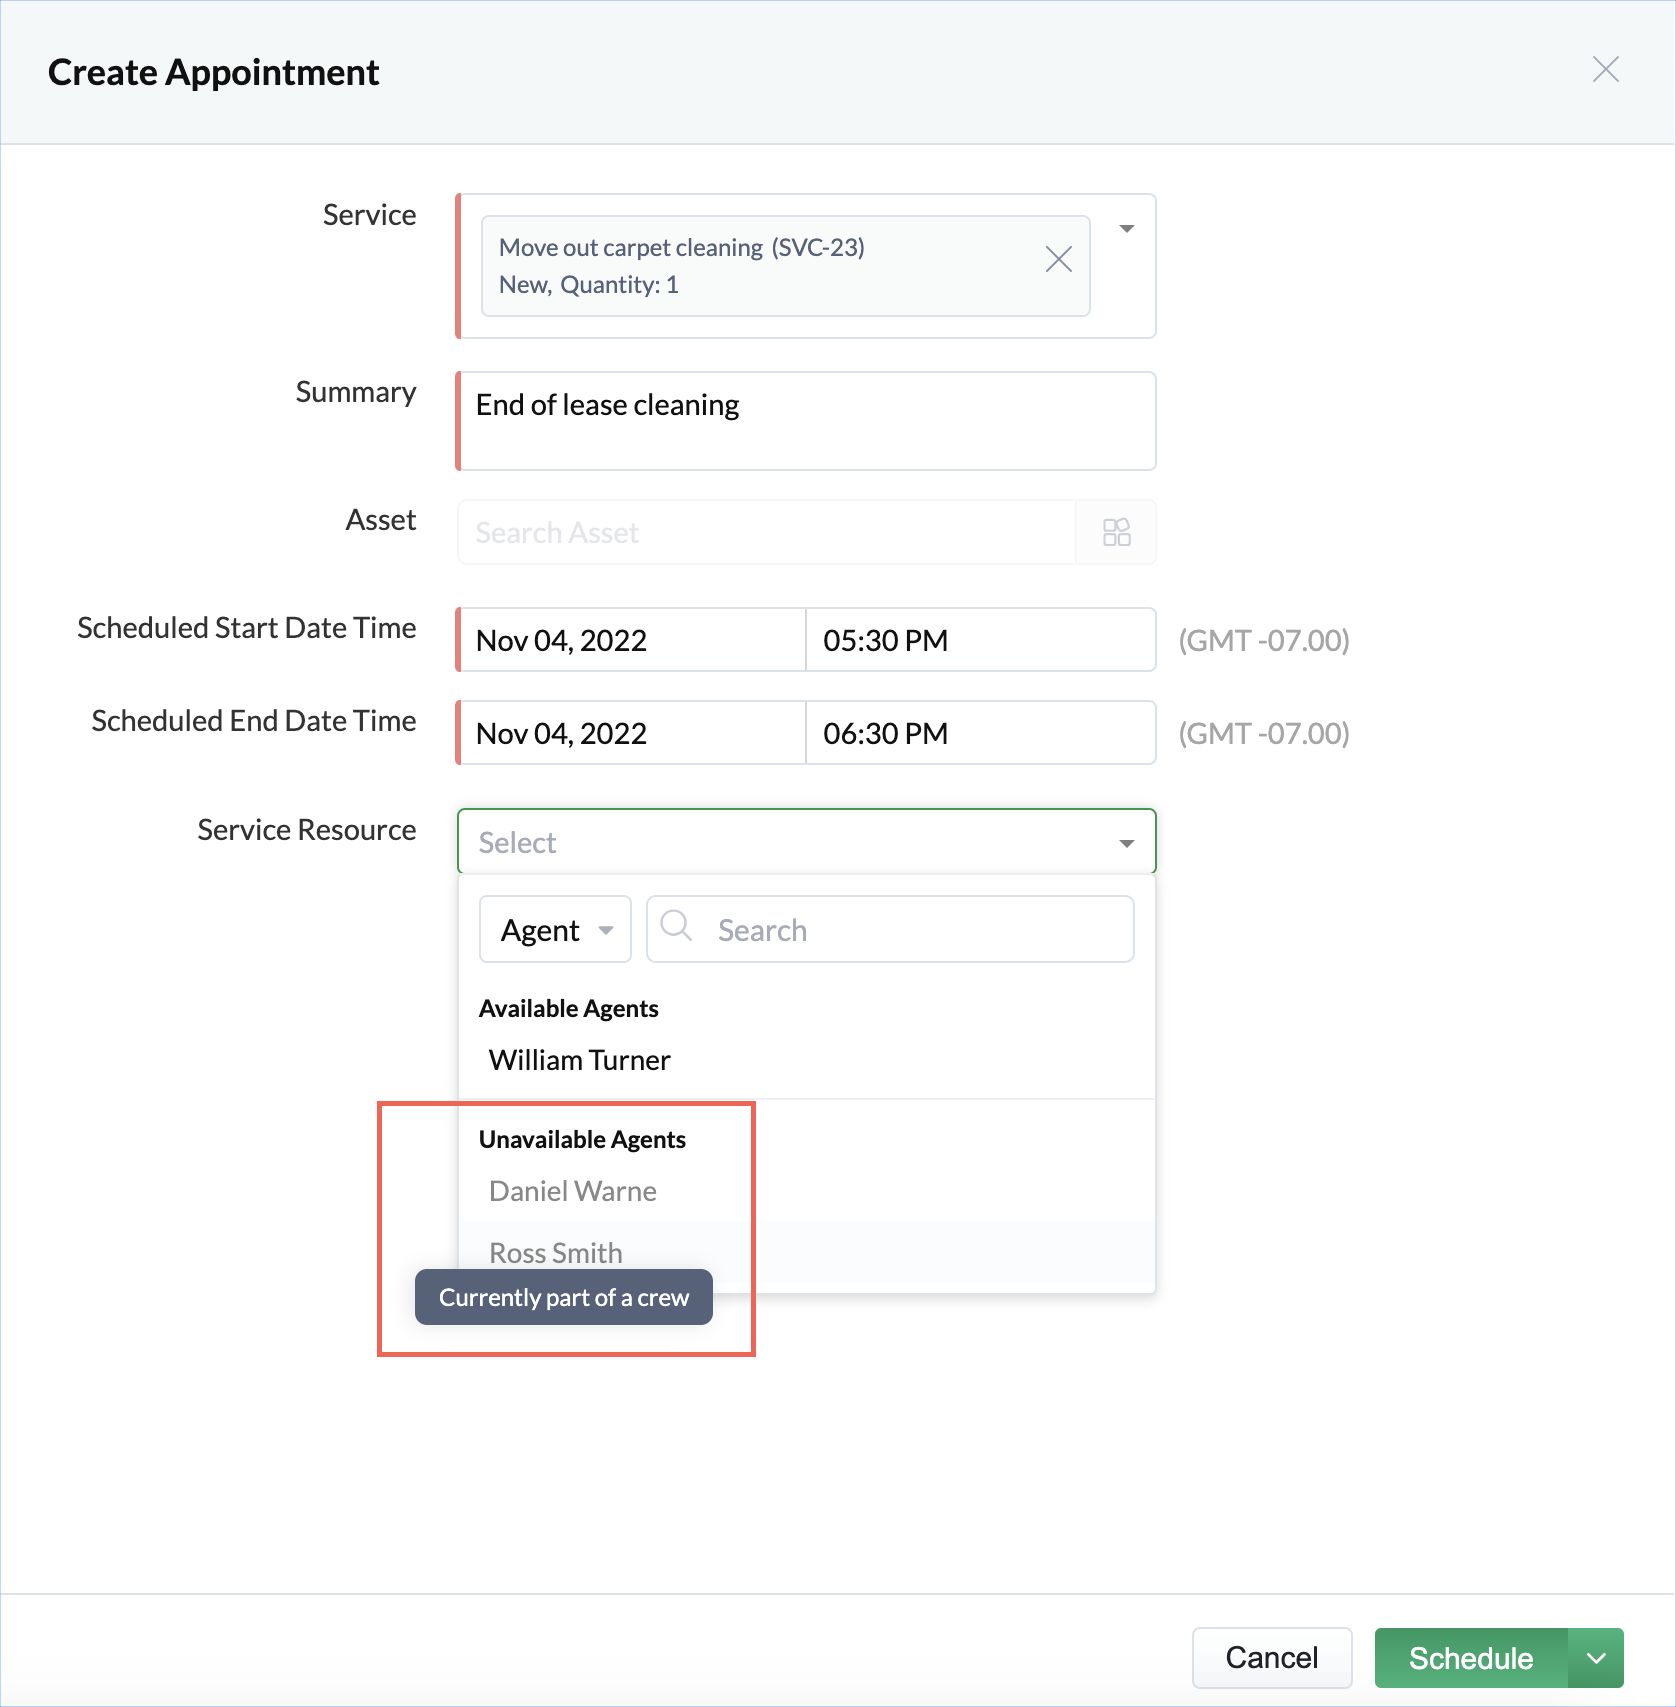Edit the Summary text field
This screenshot has height=1707, width=1676.
click(806, 421)
